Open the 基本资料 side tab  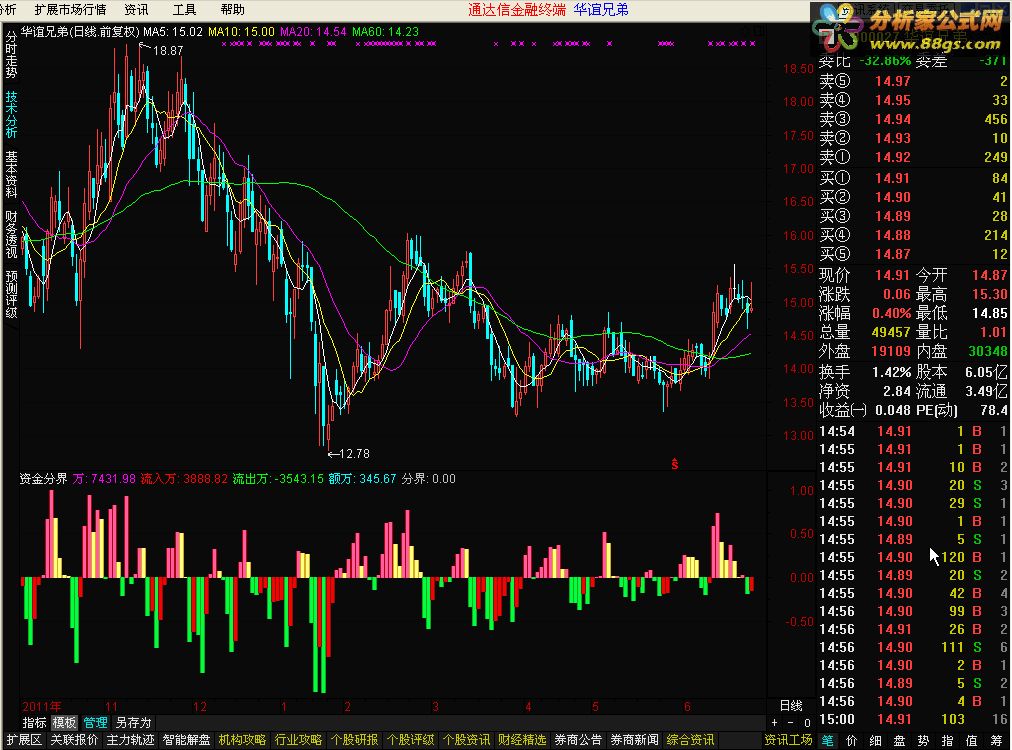click(x=11, y=174)
